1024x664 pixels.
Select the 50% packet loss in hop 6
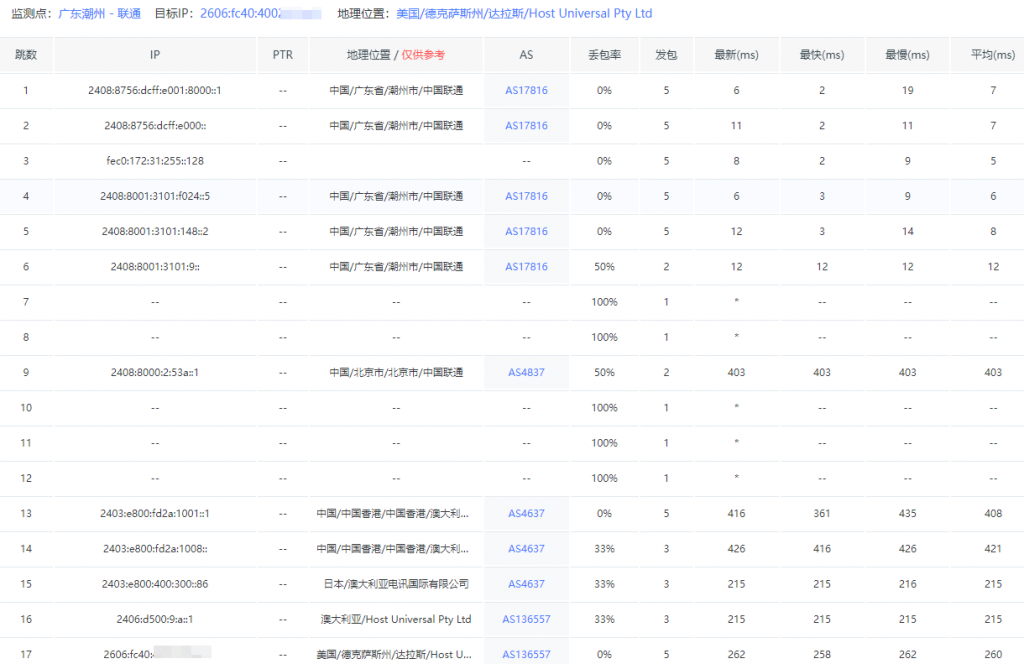(605, 266)
